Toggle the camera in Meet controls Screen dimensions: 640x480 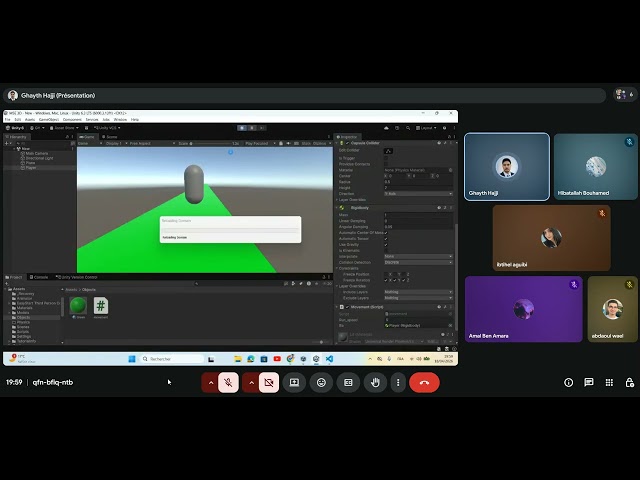point(269,382)
